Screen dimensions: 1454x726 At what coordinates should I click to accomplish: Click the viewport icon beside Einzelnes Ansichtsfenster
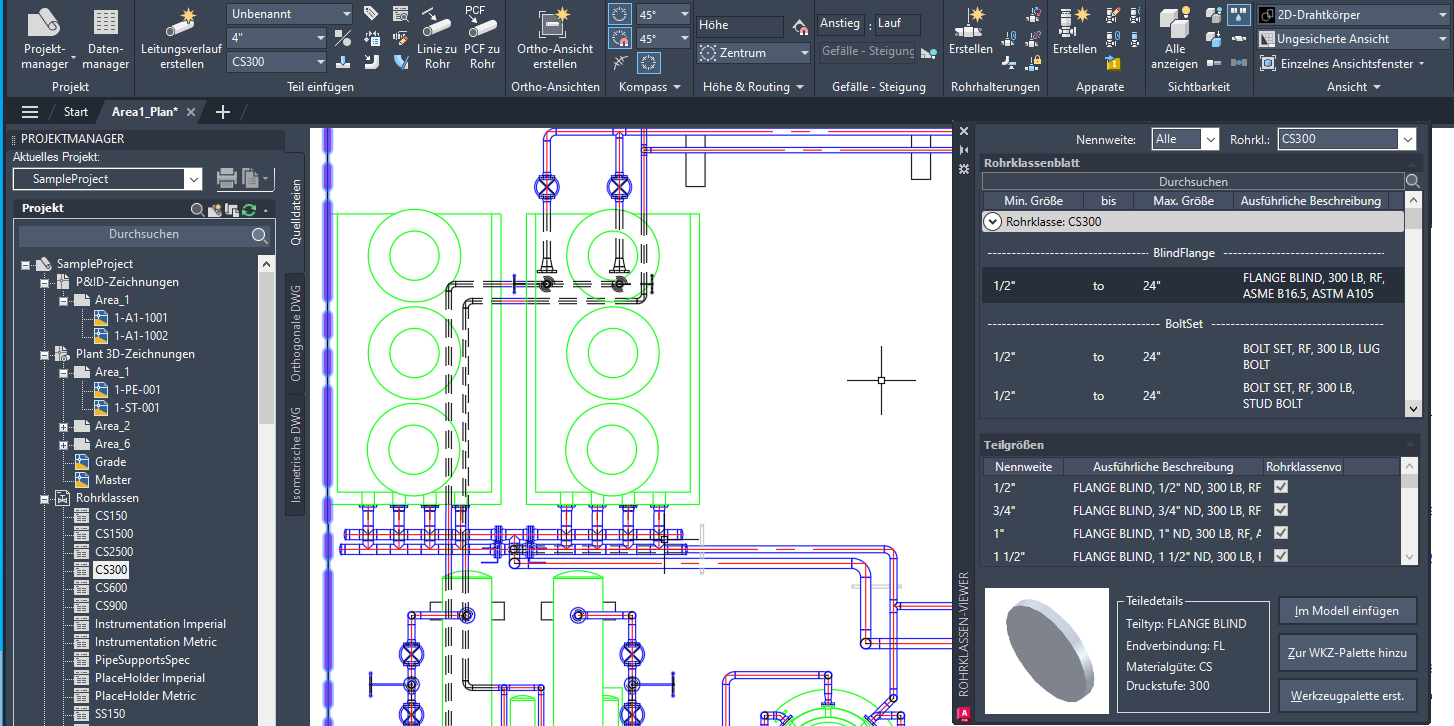[x=1267, y=63]
